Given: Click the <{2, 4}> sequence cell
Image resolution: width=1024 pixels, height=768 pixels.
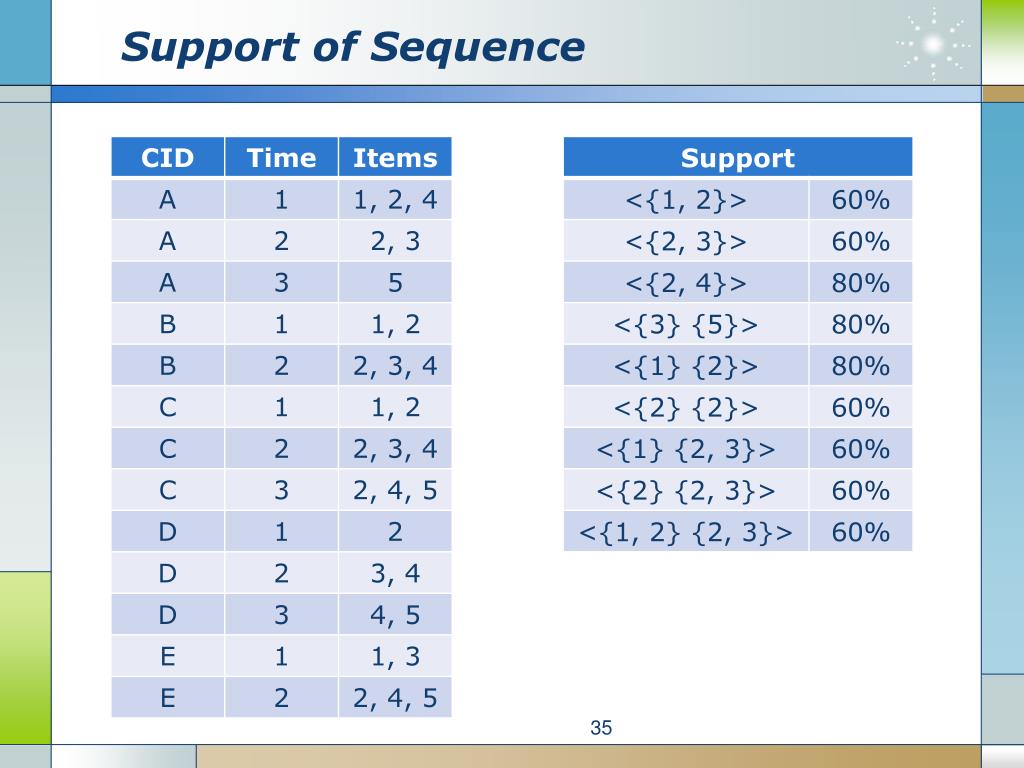Looking at the screenshot, I should tap(686, 282).
